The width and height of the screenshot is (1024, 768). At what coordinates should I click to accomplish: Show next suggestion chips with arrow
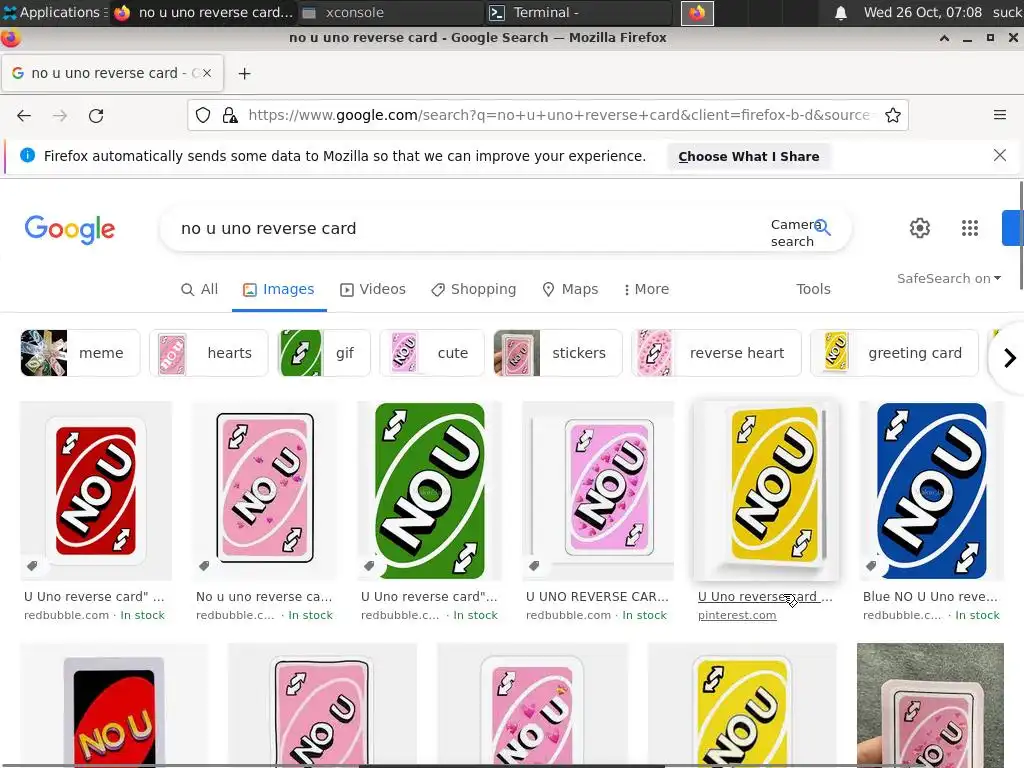1009,358
